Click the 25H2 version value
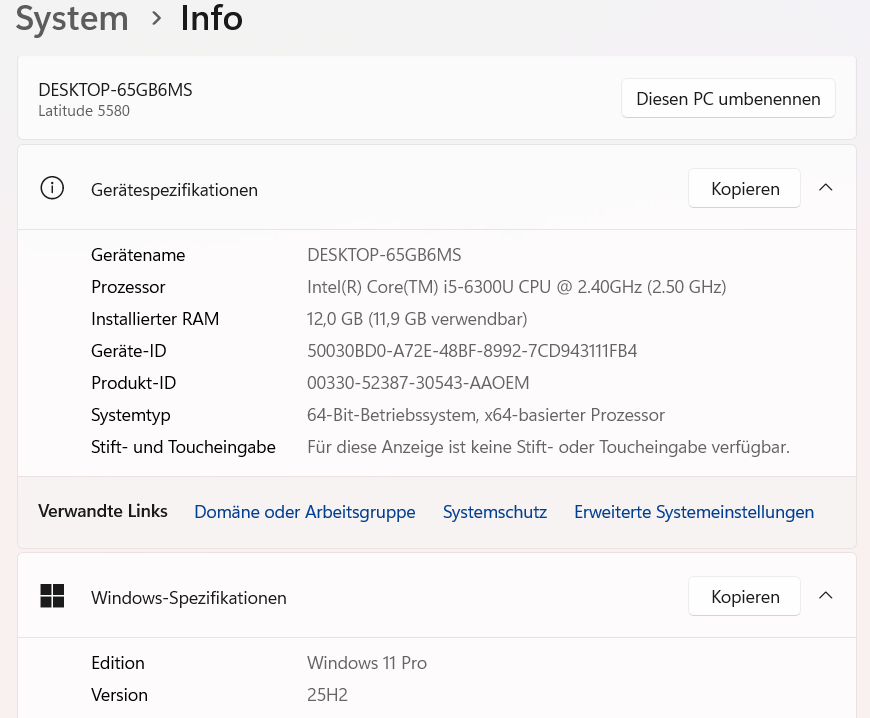 coord(327,695)
